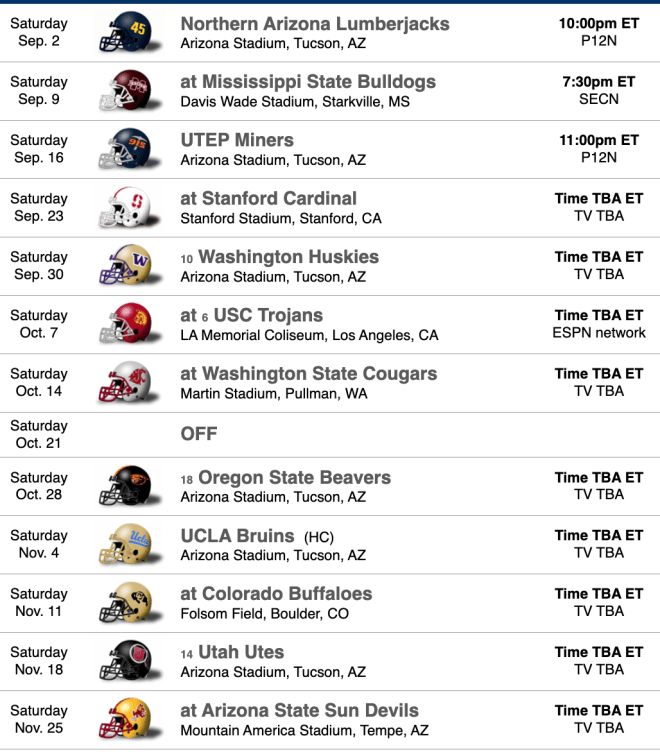Screen dimensions: 660x752
Task: Click the Mississippi State Bulldogs maroon helmet
Action: click(x=129, y=91)
